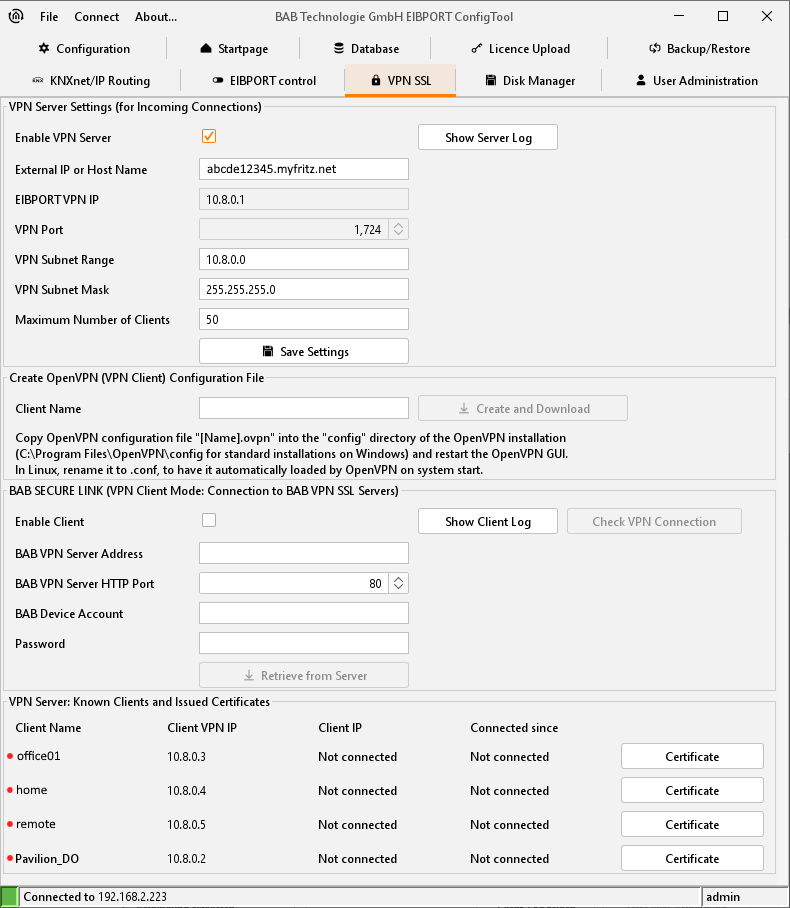Open the Startpage tab with home icon
790x908 pixels.
pyautogui.click(x=234, y=48)
